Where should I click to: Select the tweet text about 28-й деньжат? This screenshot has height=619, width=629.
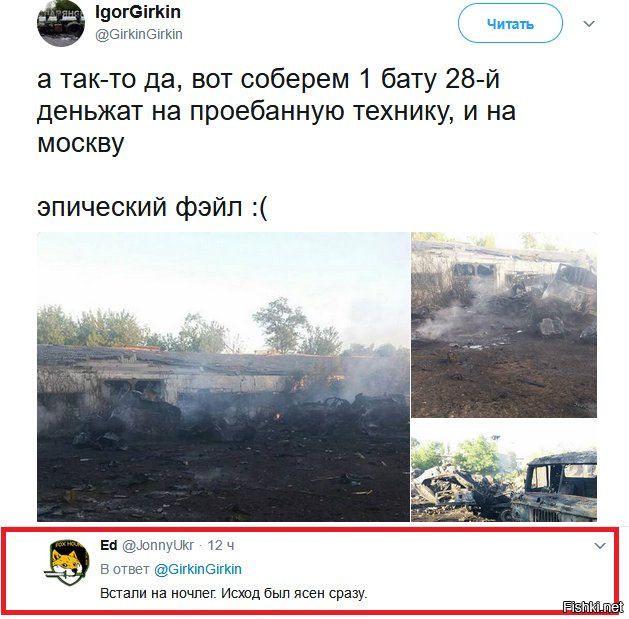click(x=276, y=110)
